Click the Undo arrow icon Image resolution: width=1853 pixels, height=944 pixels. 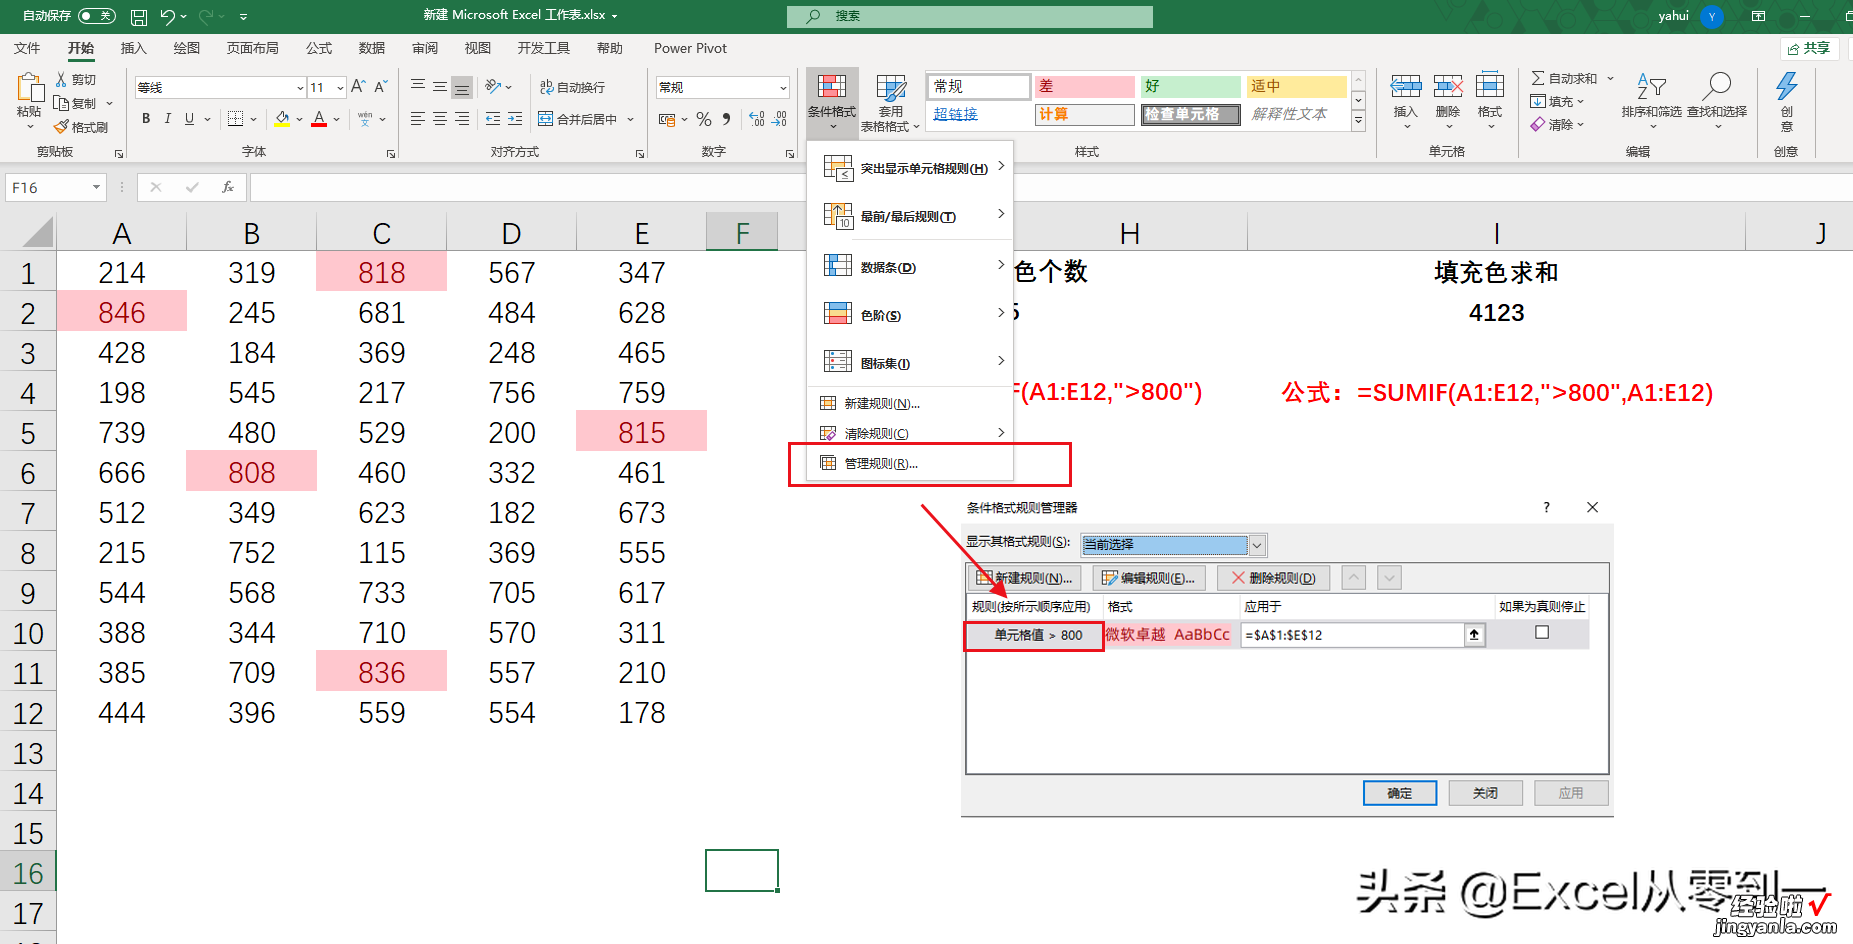point(167,16)
